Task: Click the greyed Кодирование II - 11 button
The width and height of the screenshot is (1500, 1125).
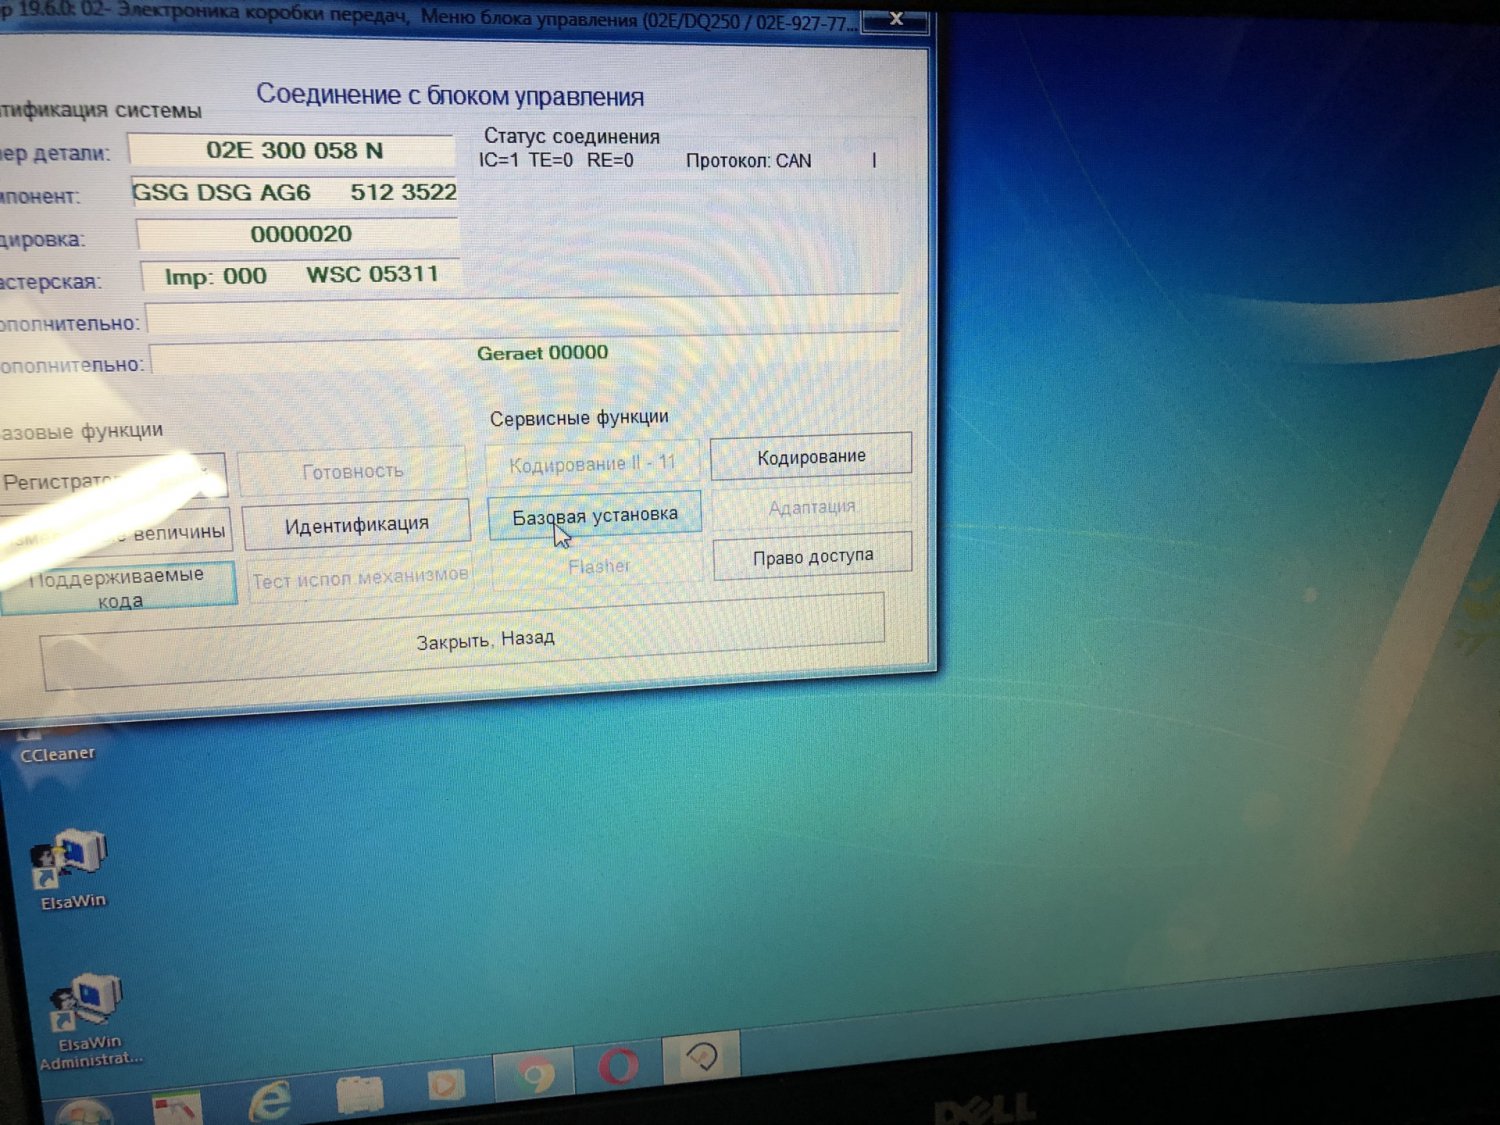Action: click(592, 464)
